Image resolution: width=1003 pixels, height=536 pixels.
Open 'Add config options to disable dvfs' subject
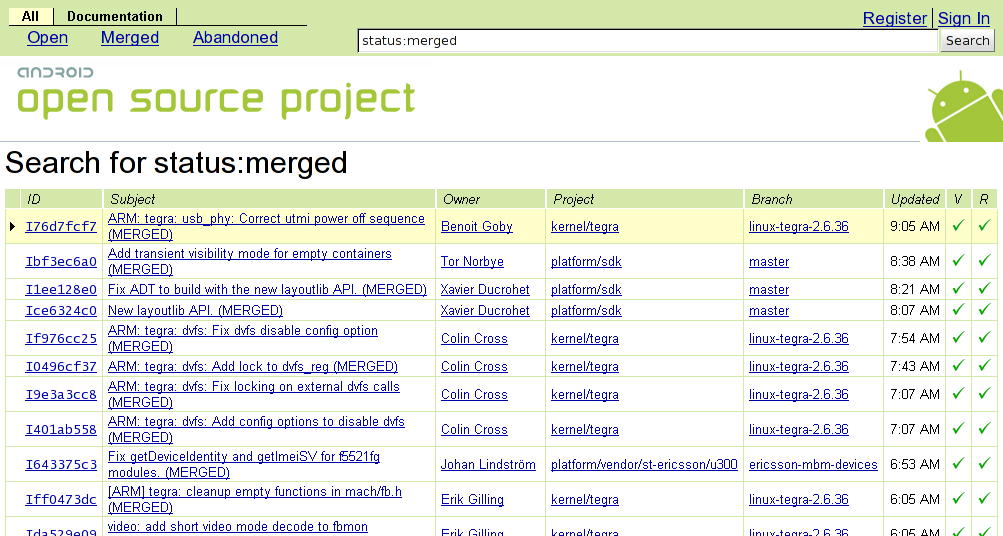256,429
